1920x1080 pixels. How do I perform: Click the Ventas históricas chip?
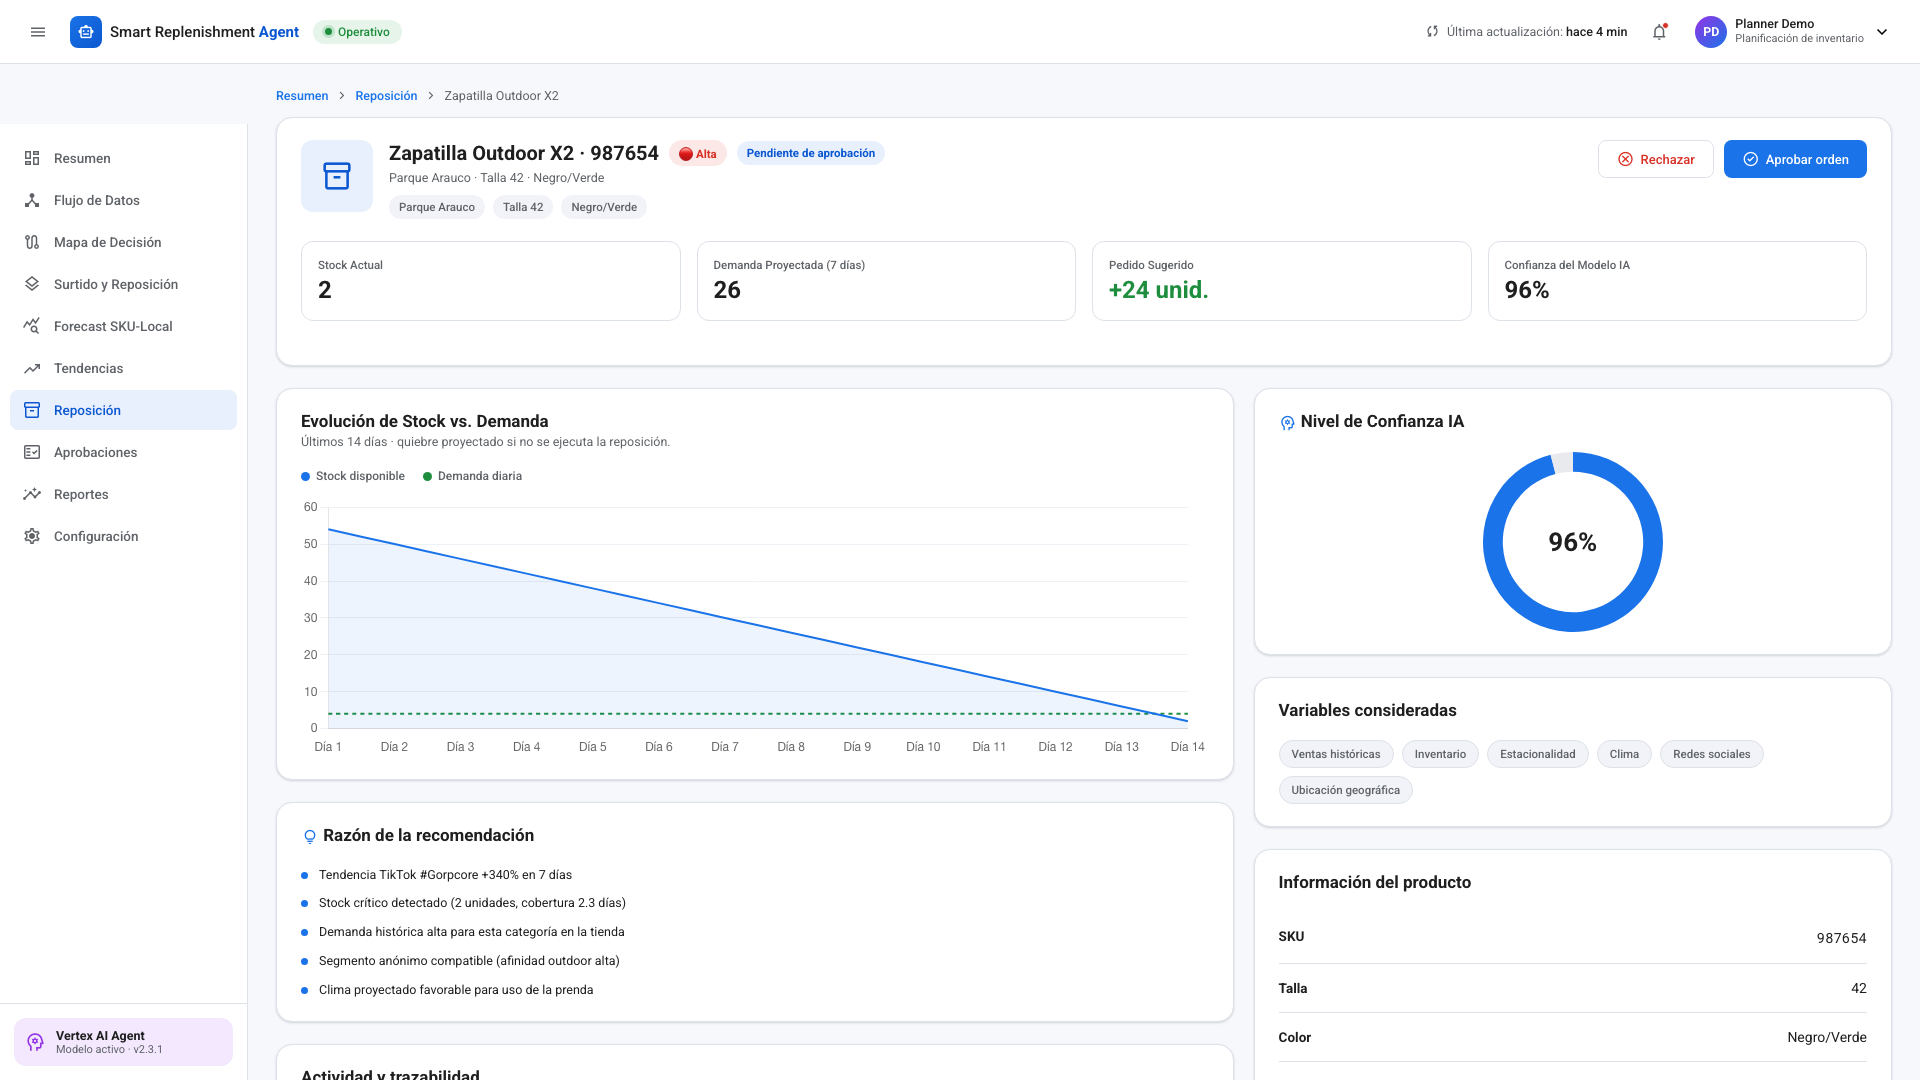pos(1335,754)
